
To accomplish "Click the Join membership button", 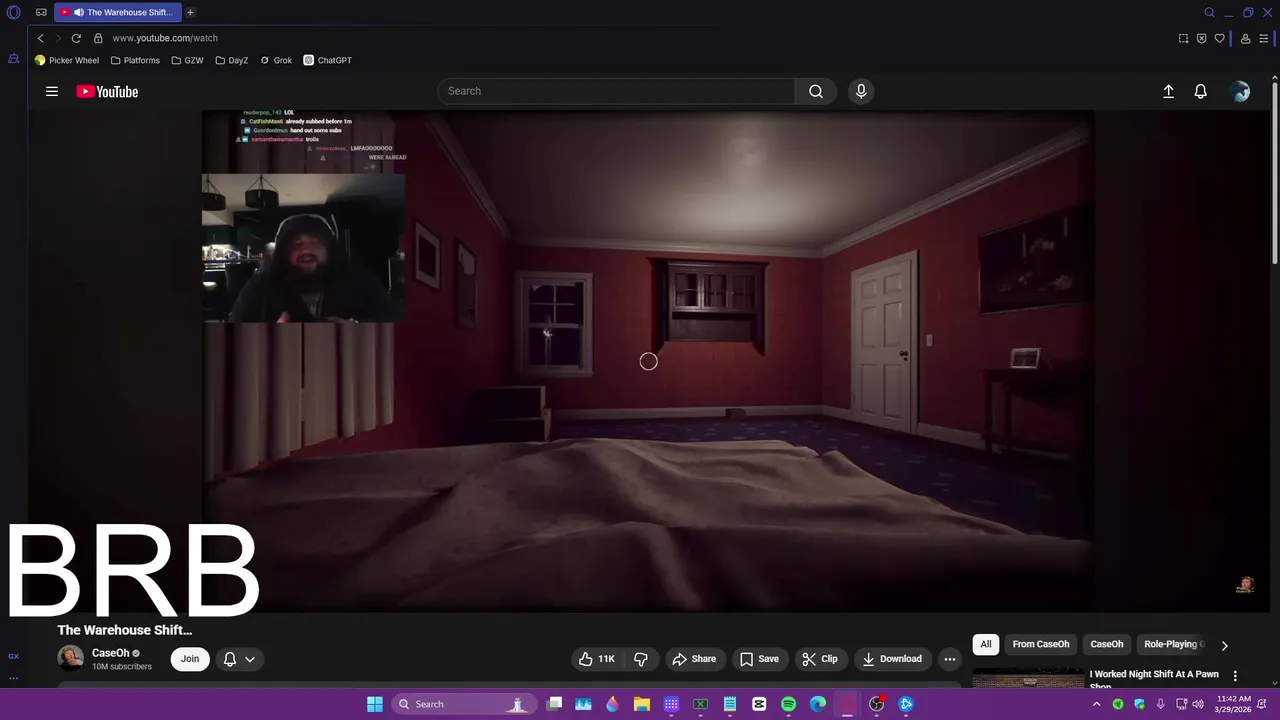I will [x=190, y=659].
